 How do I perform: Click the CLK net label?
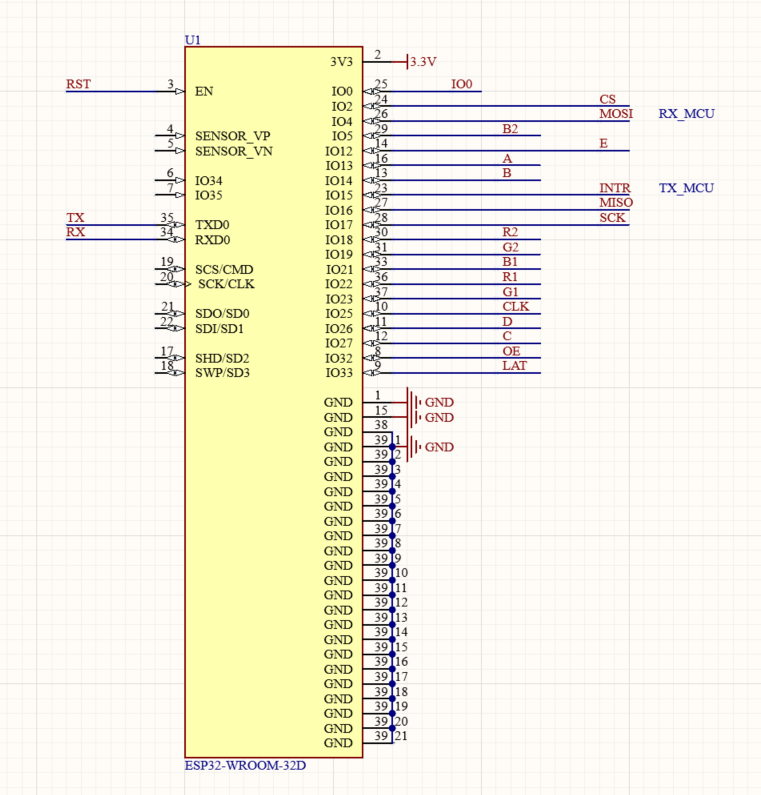(516, 307)
